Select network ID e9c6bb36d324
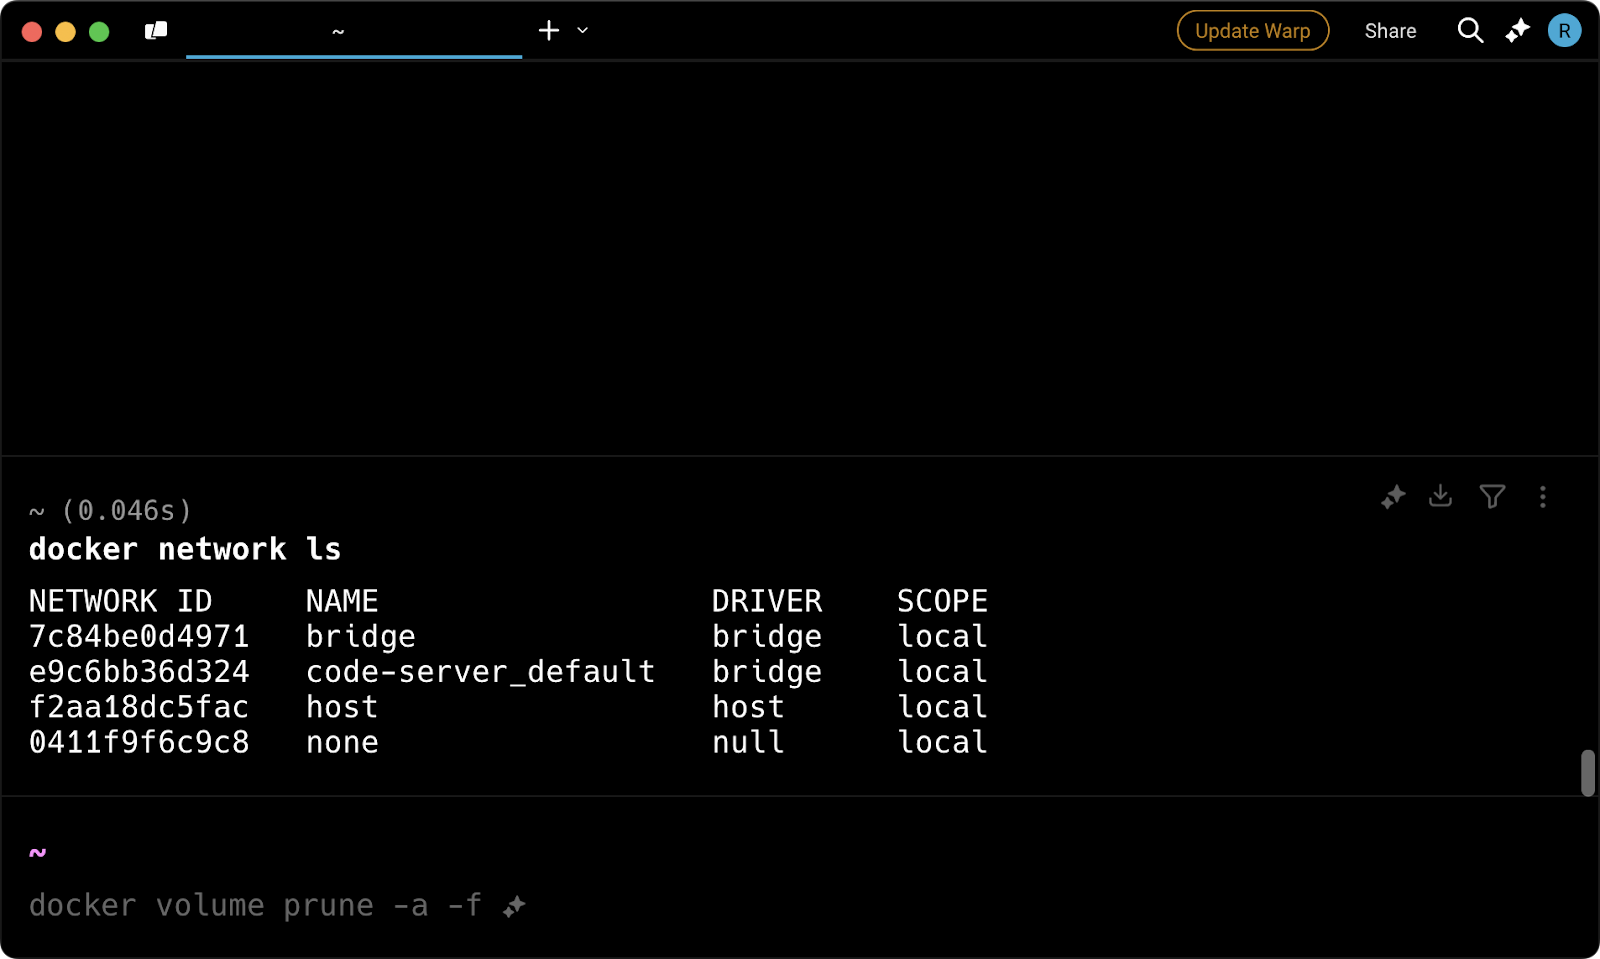 point(139,671)
